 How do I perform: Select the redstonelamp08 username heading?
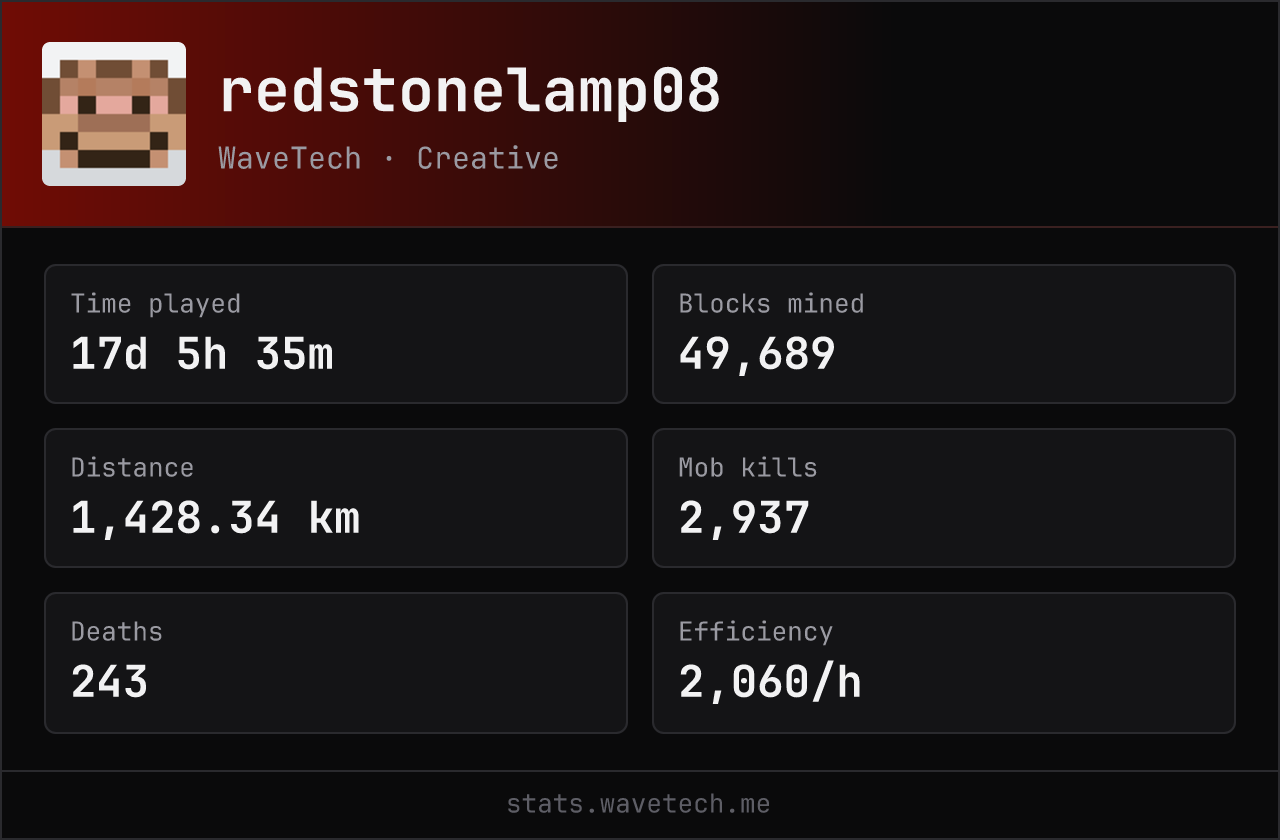pyautogui.click(x=470, y=92)
